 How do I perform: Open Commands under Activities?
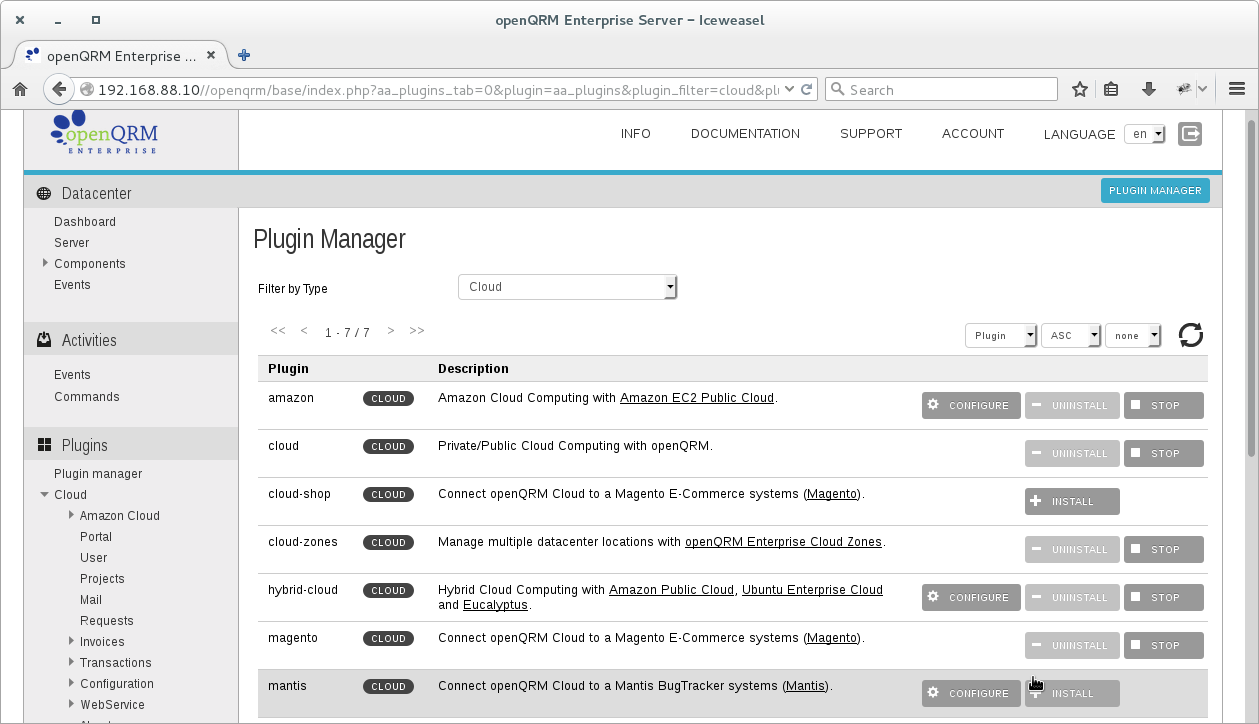pyautogui.click(x=87, y=397)
